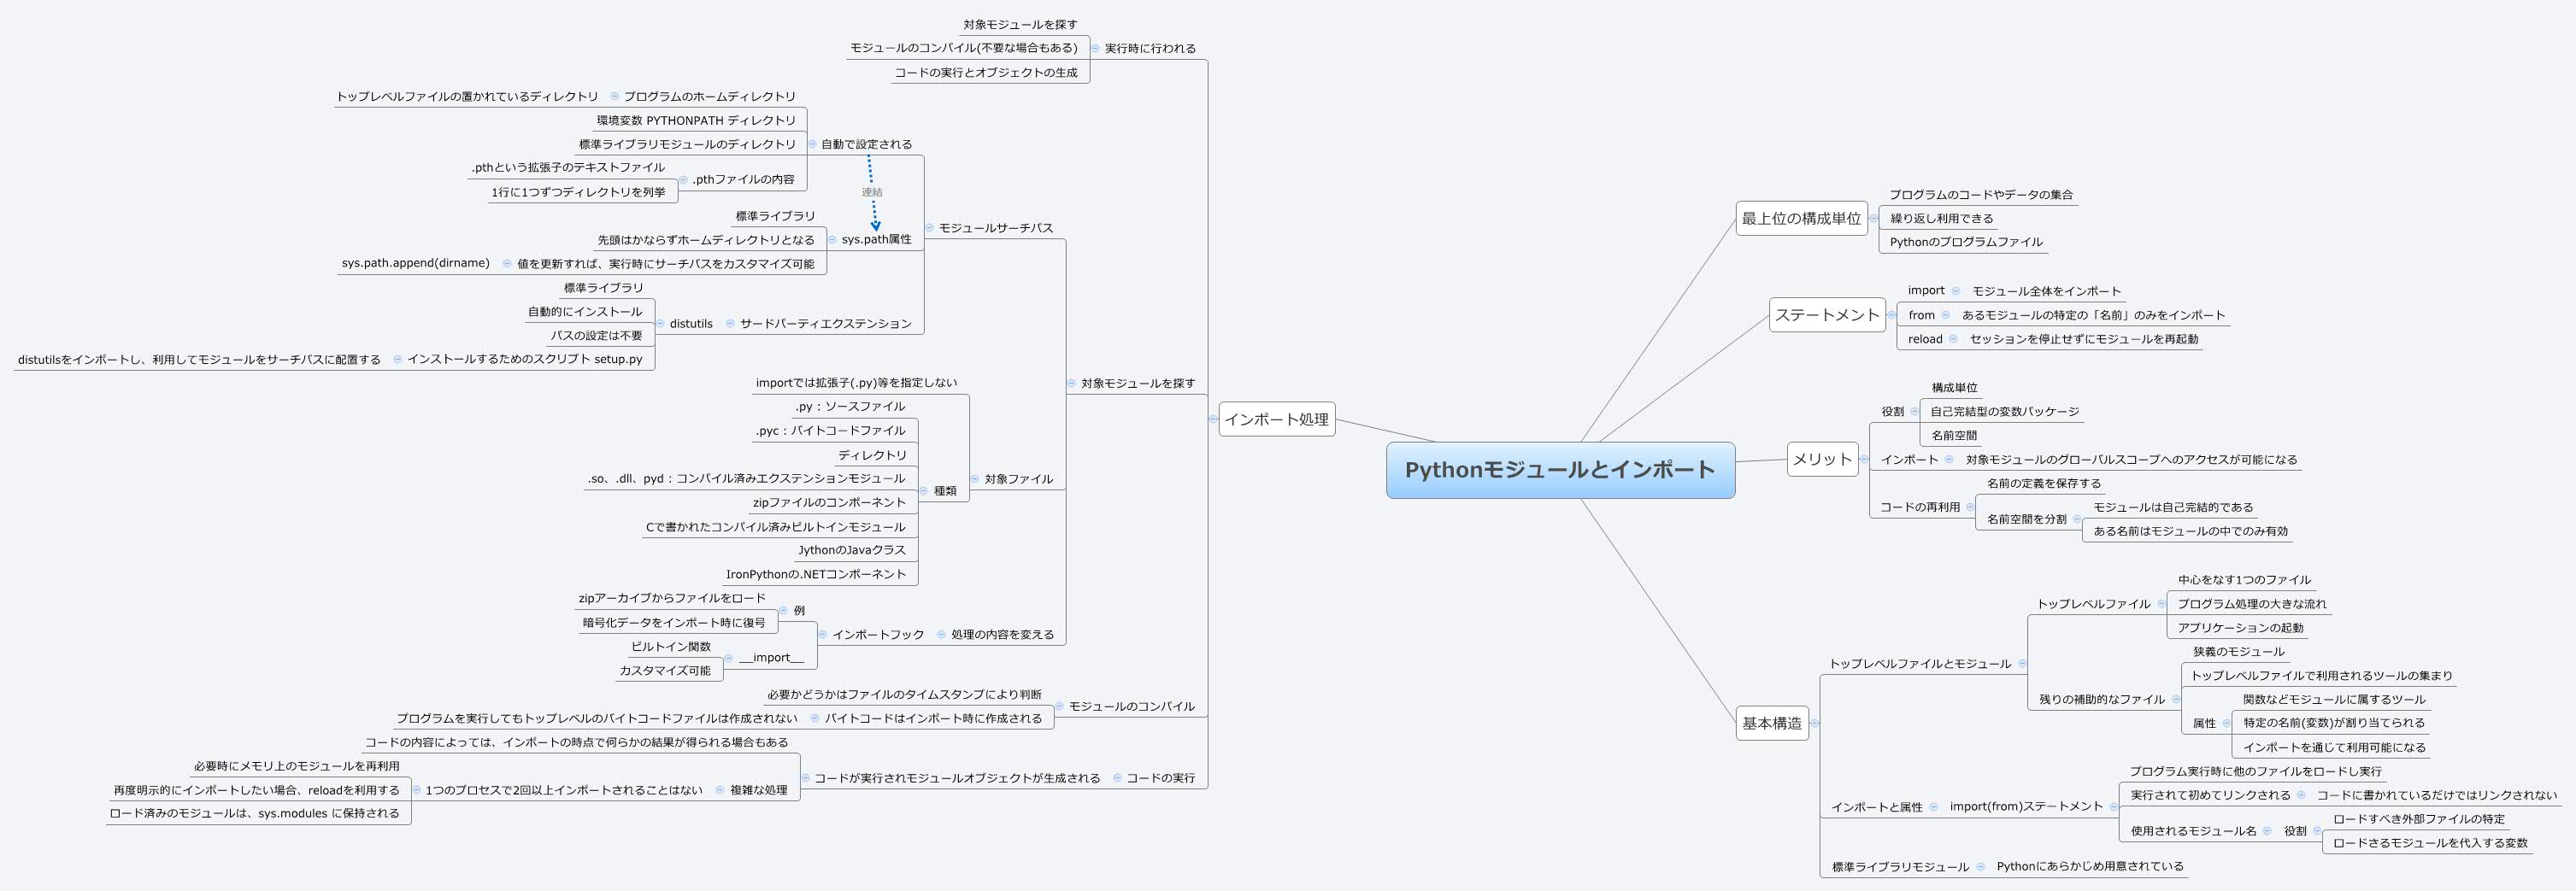Collapse the ステートメント branch icon
The width and height of the screenshot is (2576, 891).
pyautogui.click(x=1891, y=315)
